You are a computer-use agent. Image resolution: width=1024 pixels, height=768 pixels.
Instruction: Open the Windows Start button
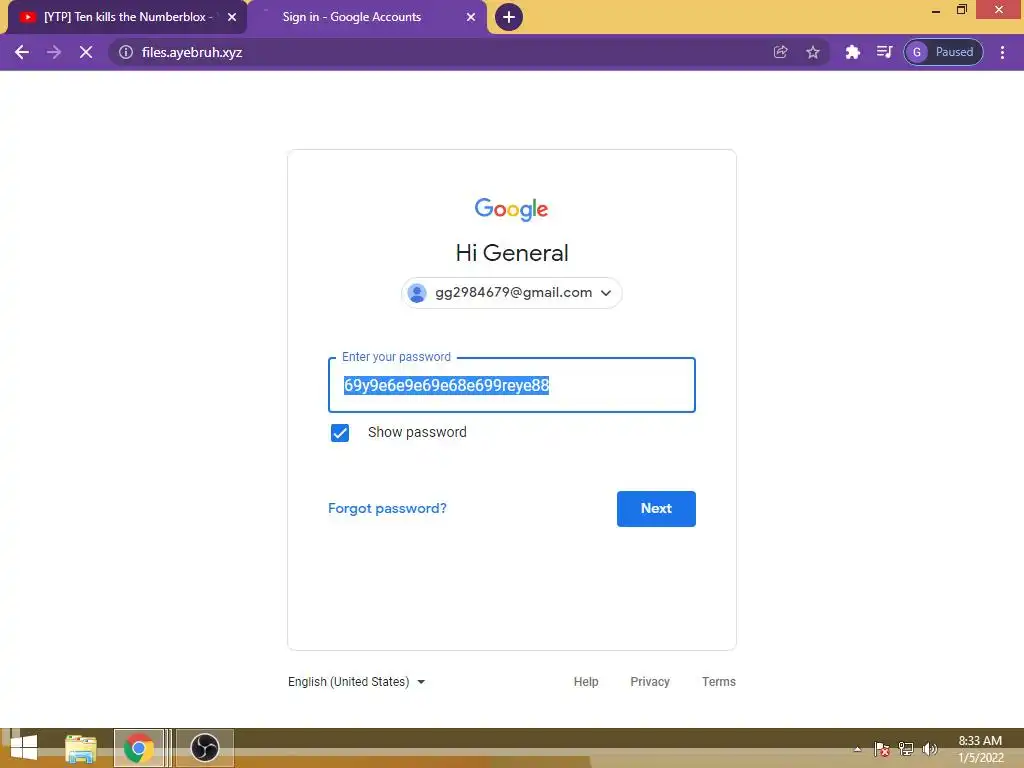tap(24, 748)
